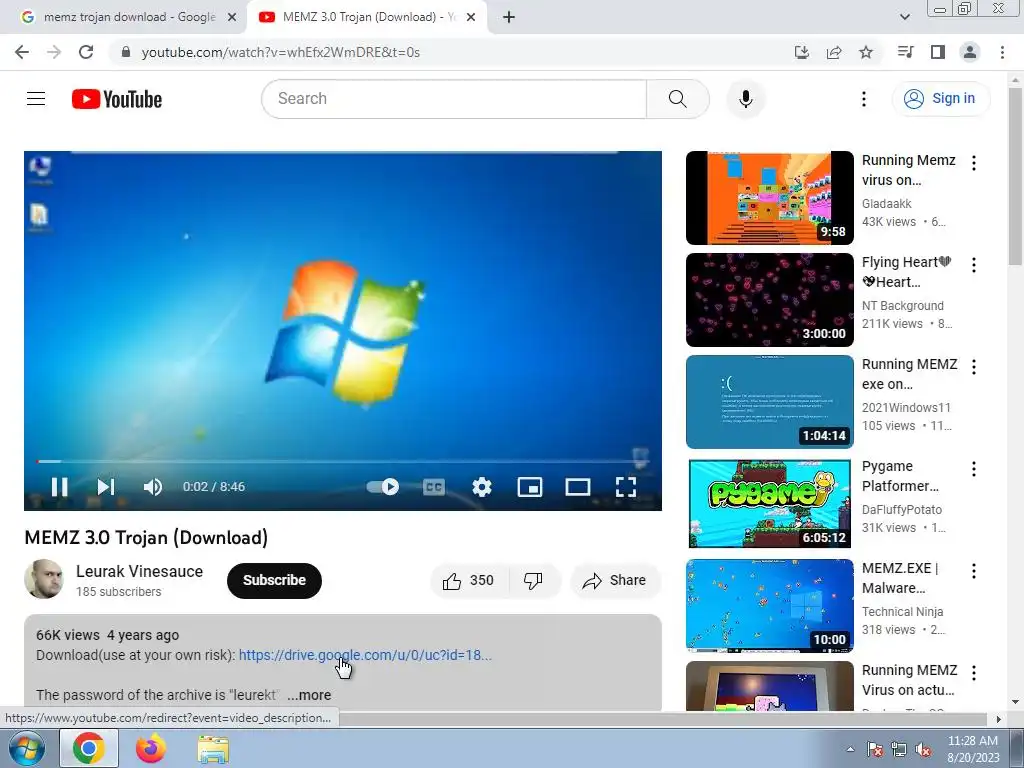Open Running Memz virus video thumbnail
The width and height of the screenshot is (1024, 768).
click(x=769, y=198)
